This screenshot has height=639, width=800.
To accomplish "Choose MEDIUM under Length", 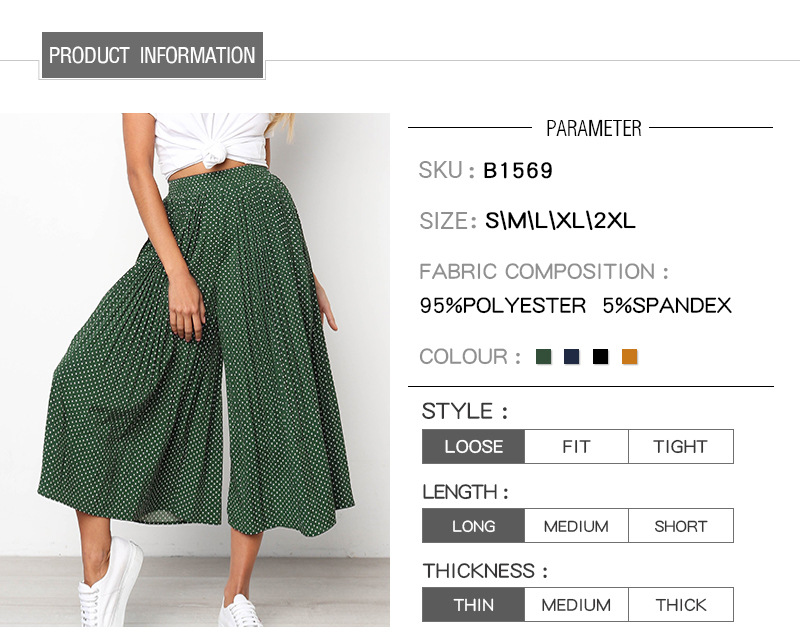I will click(576, 526).
